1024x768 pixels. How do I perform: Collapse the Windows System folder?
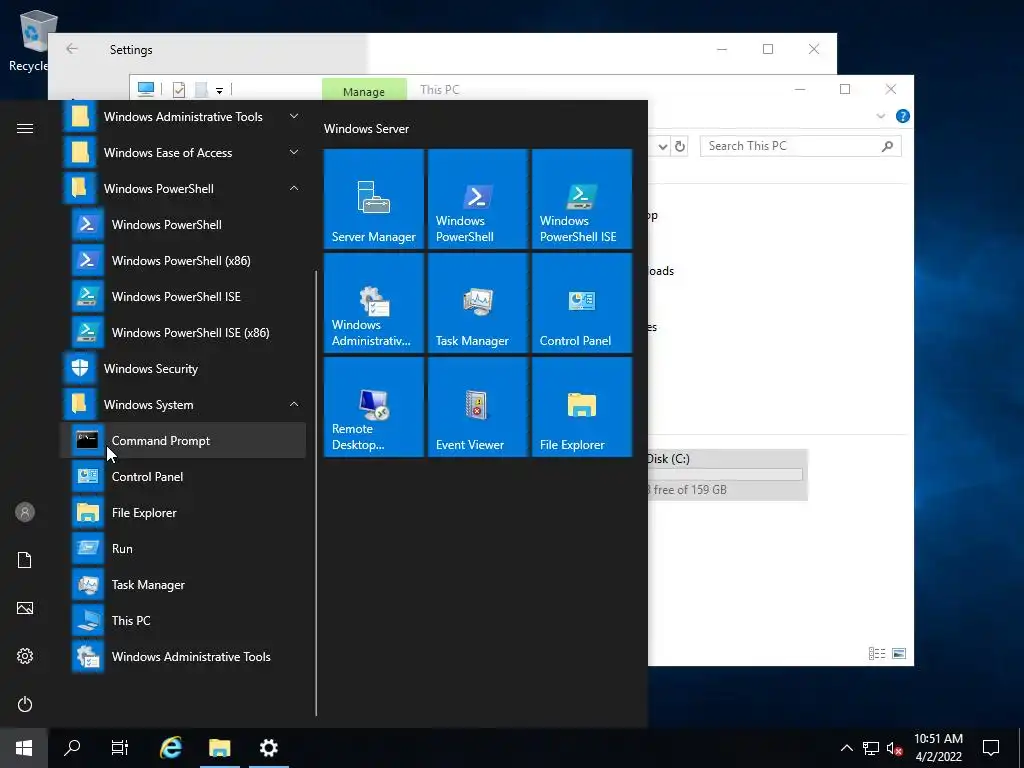(183, 404)
